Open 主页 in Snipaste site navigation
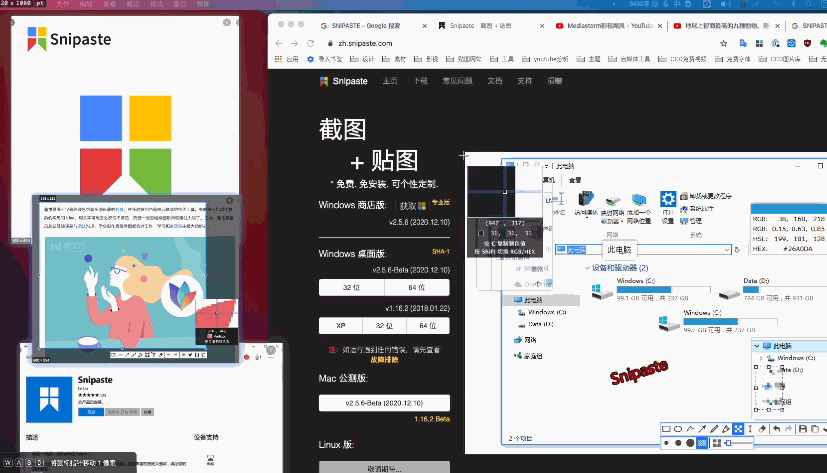Viewport: 827px width, 473px height. (x=390, y=81)
